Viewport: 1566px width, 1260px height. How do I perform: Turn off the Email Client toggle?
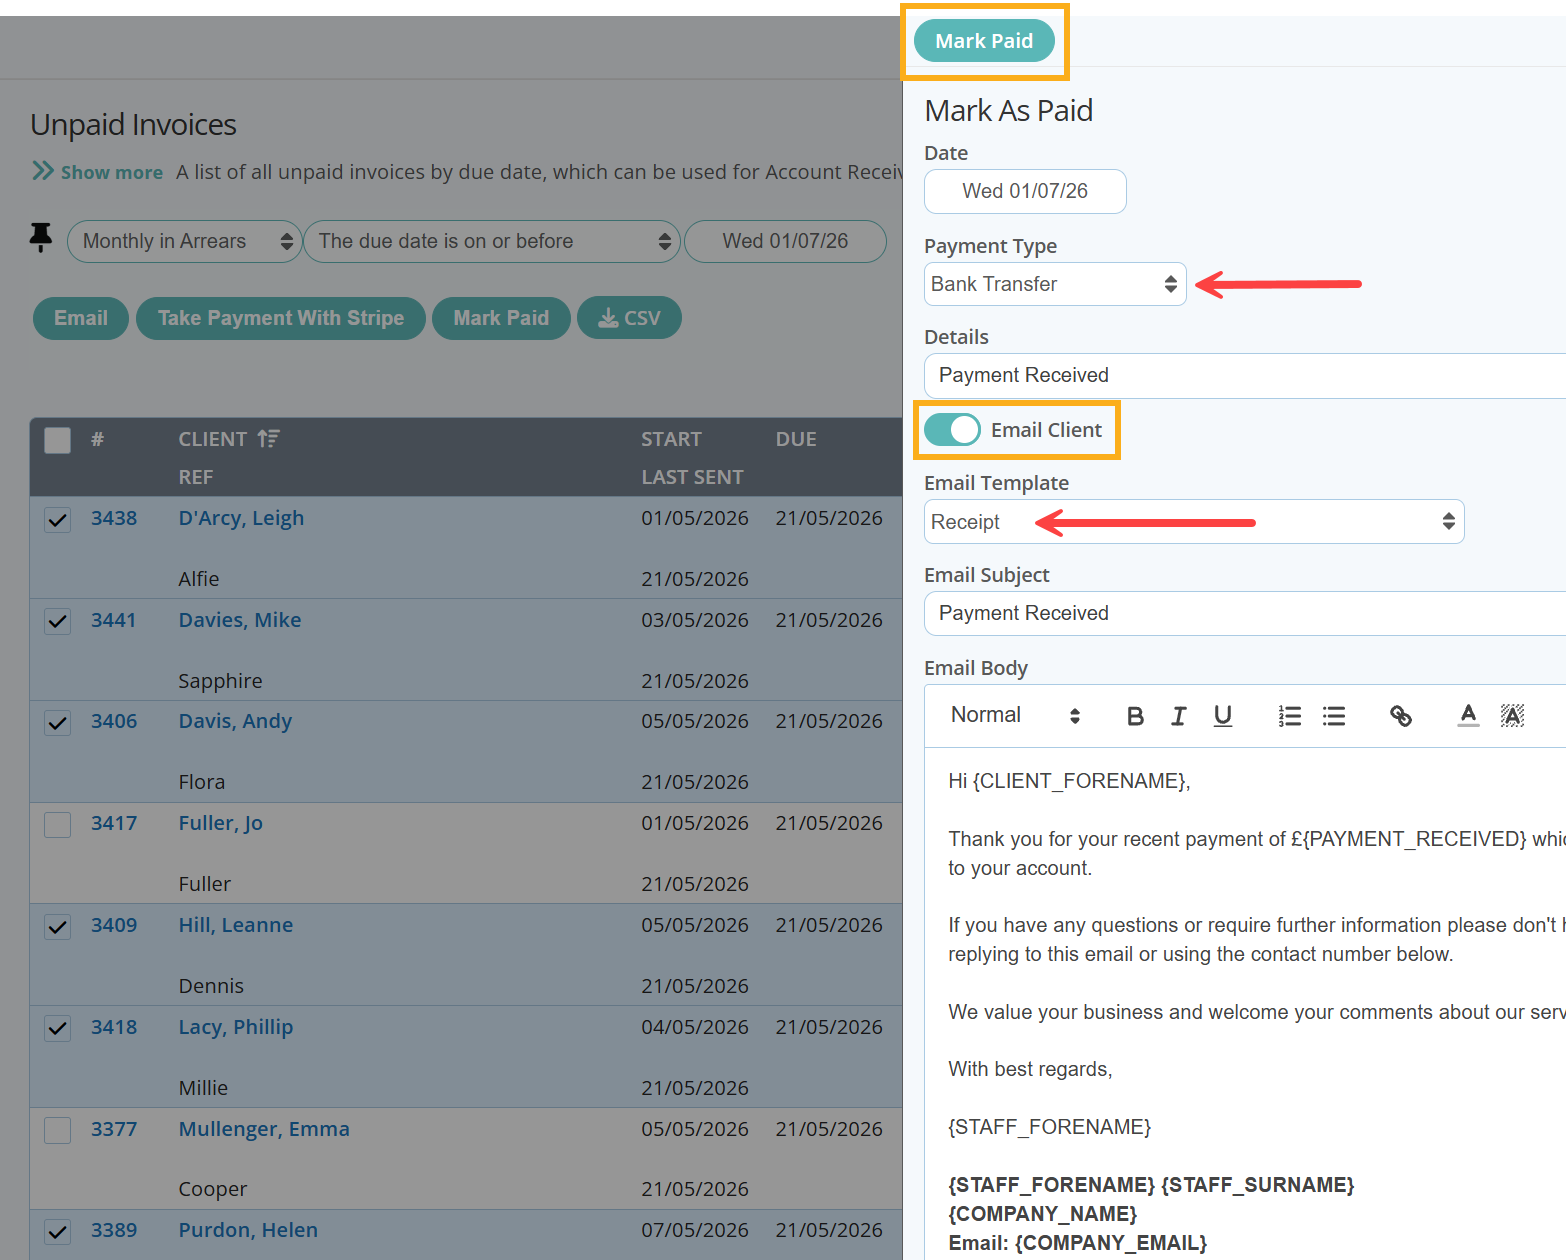(952, 430)
